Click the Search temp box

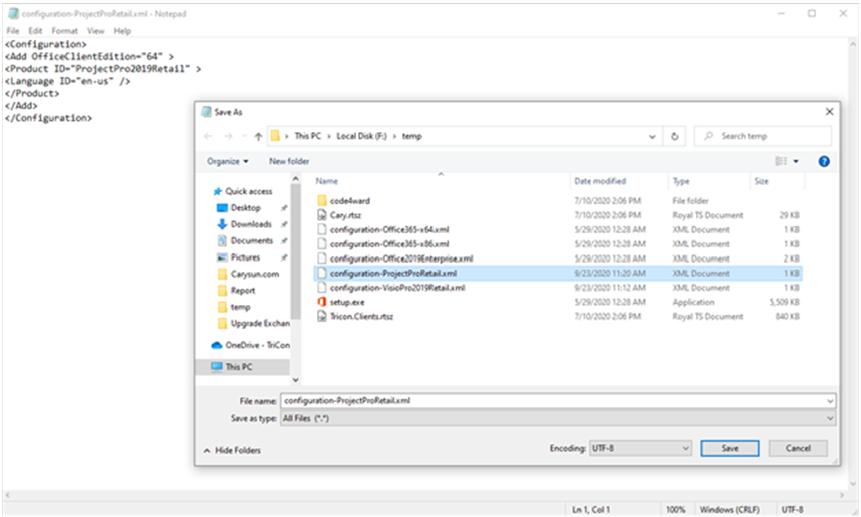(x=763, y=136)
